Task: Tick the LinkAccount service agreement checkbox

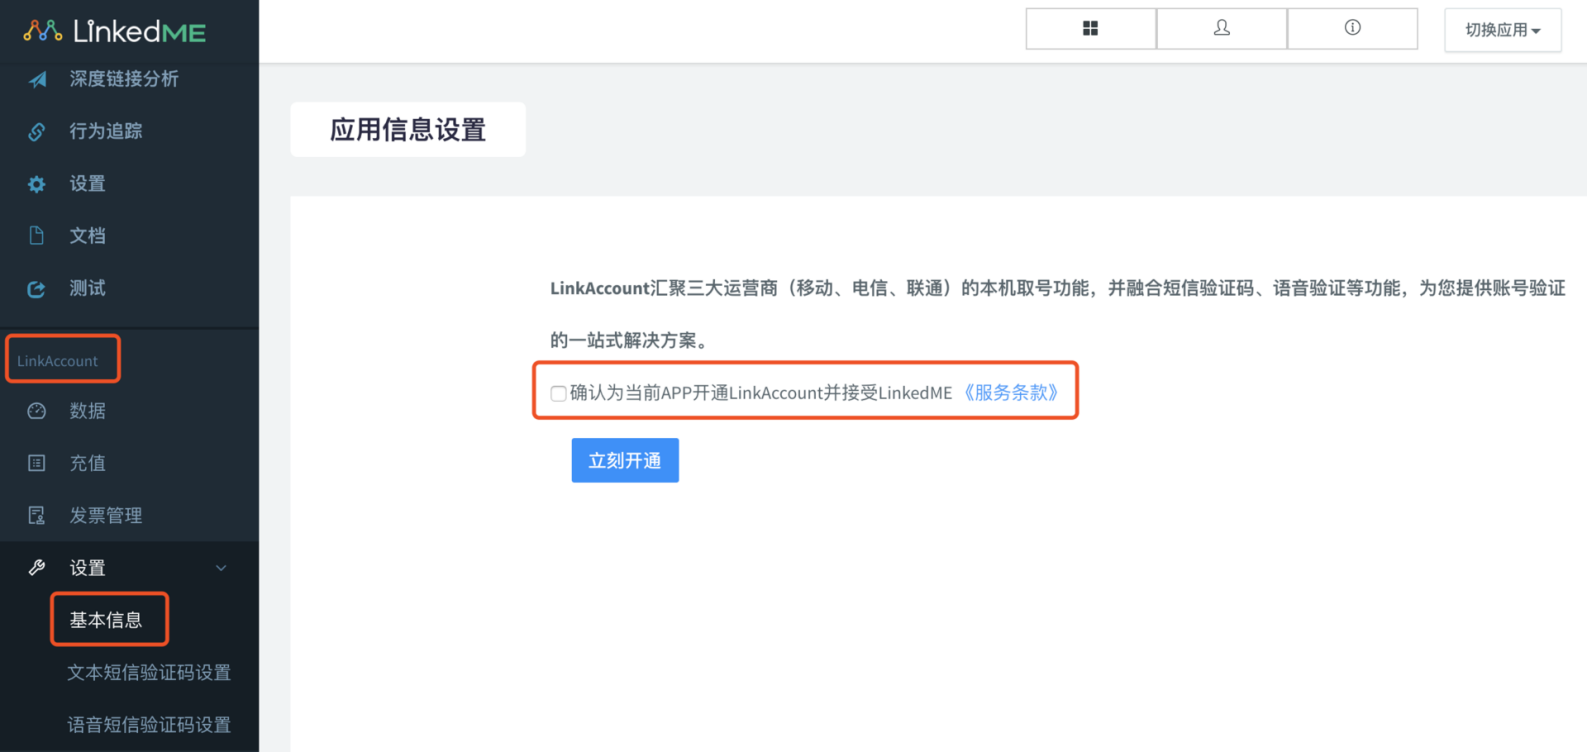Action: pyautogui.click(x=558, y=393)
